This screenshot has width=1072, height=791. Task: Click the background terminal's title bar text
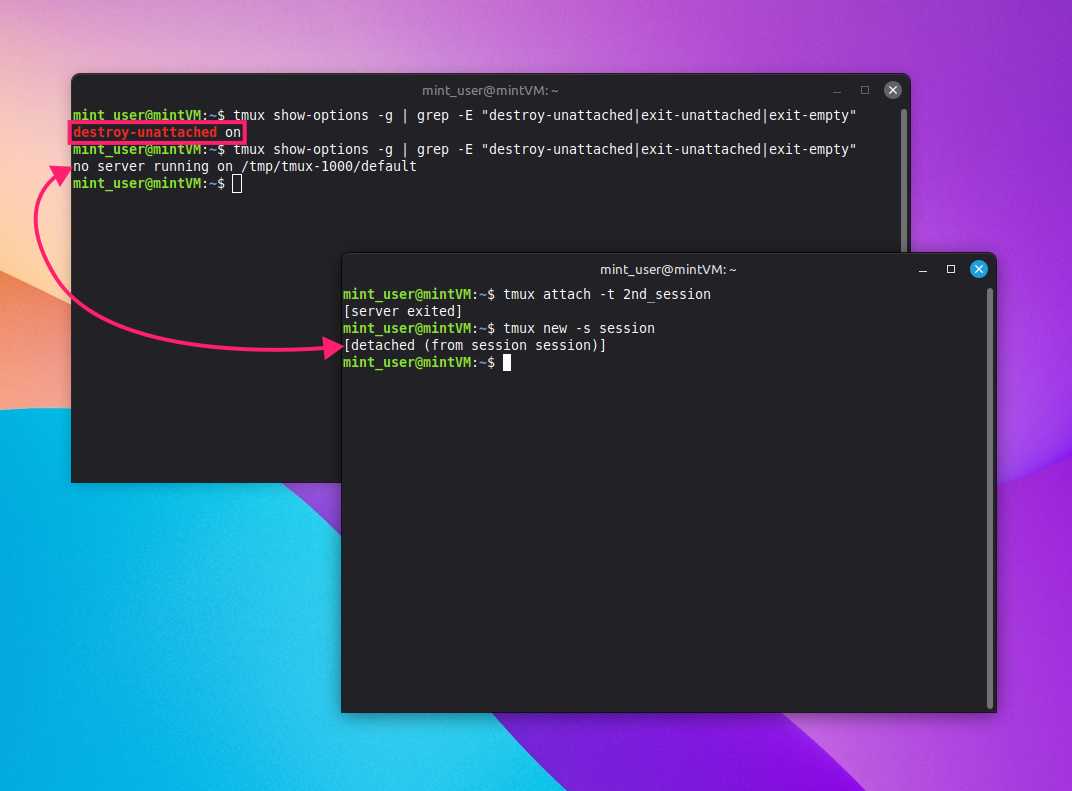coord(490,90)
